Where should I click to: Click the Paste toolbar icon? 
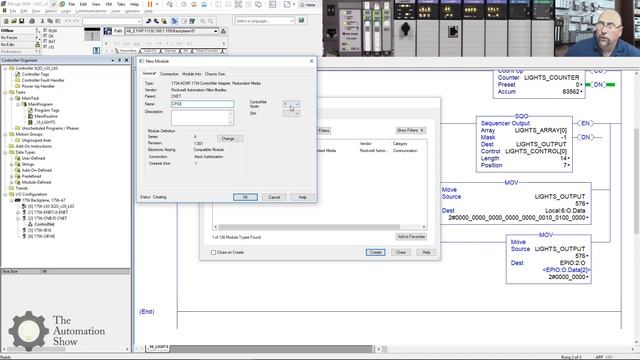[57, 21]
